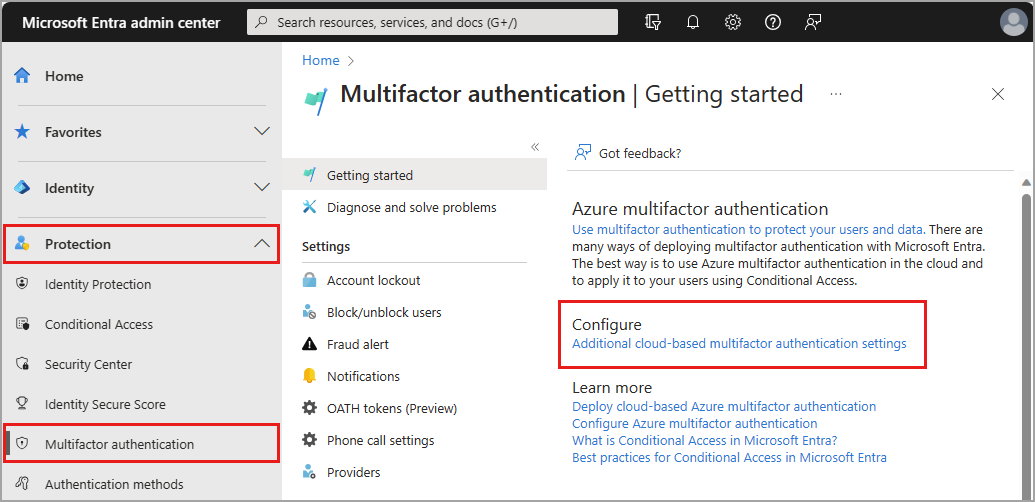Click the Home breadcrumb link
The image size is (1035, 502).
click(x=321, y=60)
